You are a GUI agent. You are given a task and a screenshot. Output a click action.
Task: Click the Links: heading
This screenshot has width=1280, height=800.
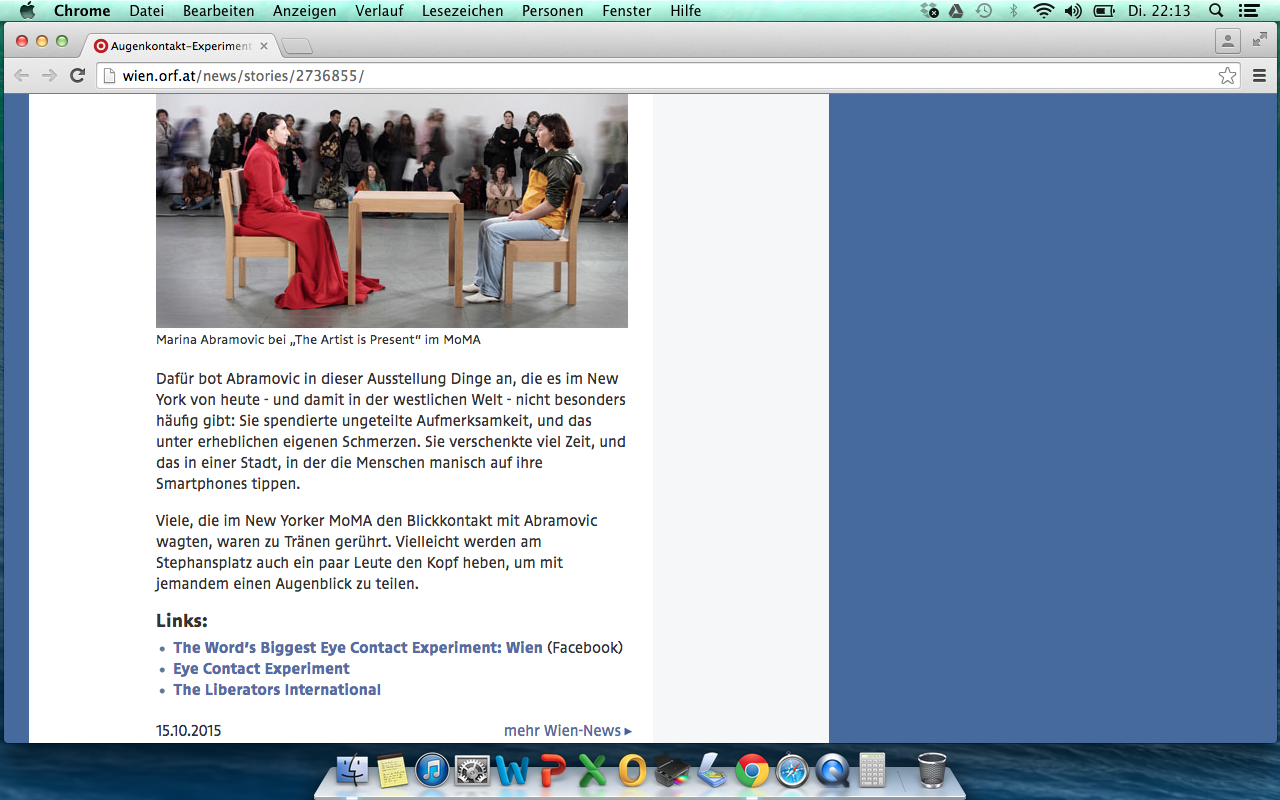(x=182, y=621)
